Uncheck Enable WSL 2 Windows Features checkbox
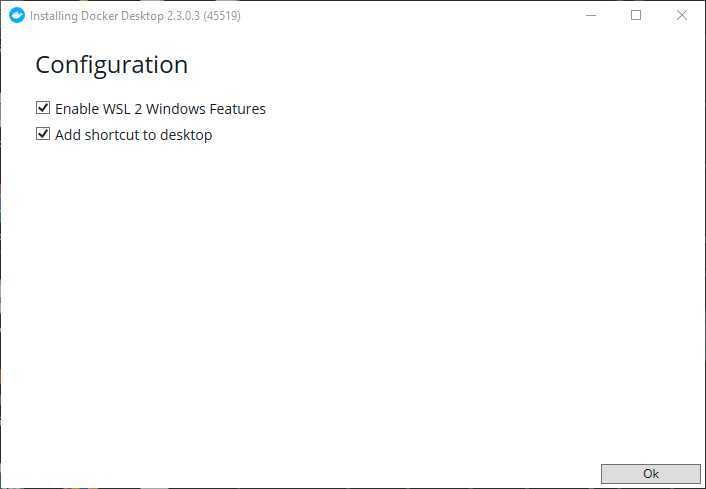 43,108
